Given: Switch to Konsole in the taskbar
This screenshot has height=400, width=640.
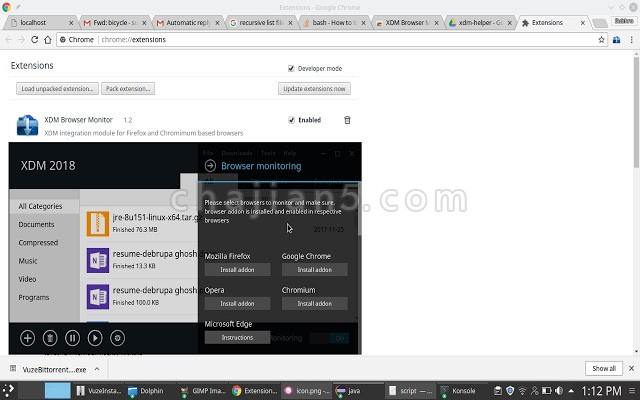Looking at the screenshot, I should pos(458,391).
